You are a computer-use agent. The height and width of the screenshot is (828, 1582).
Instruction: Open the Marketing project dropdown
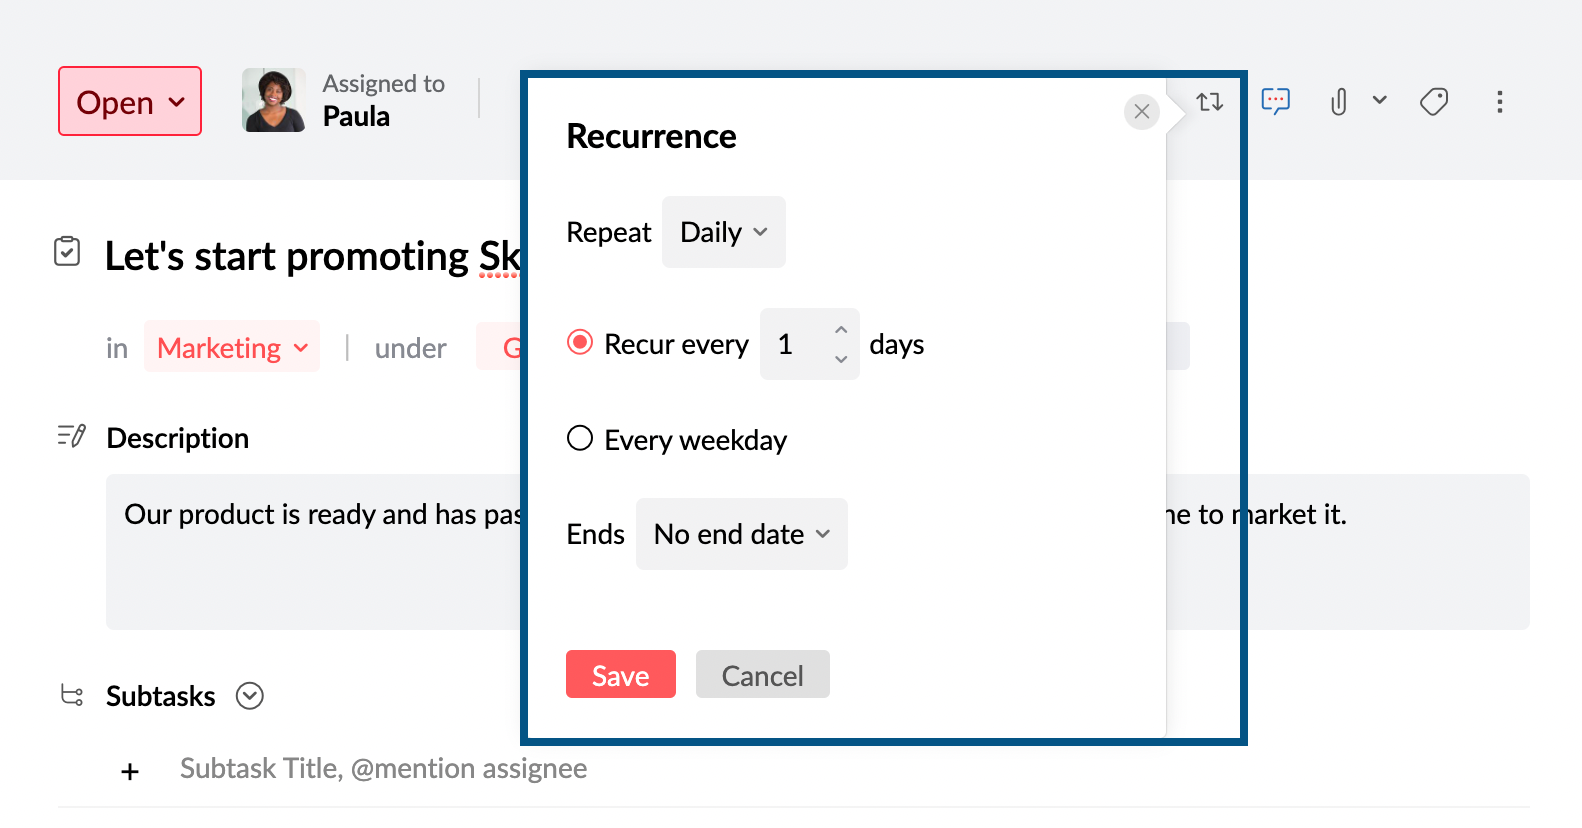coord(232,347)
